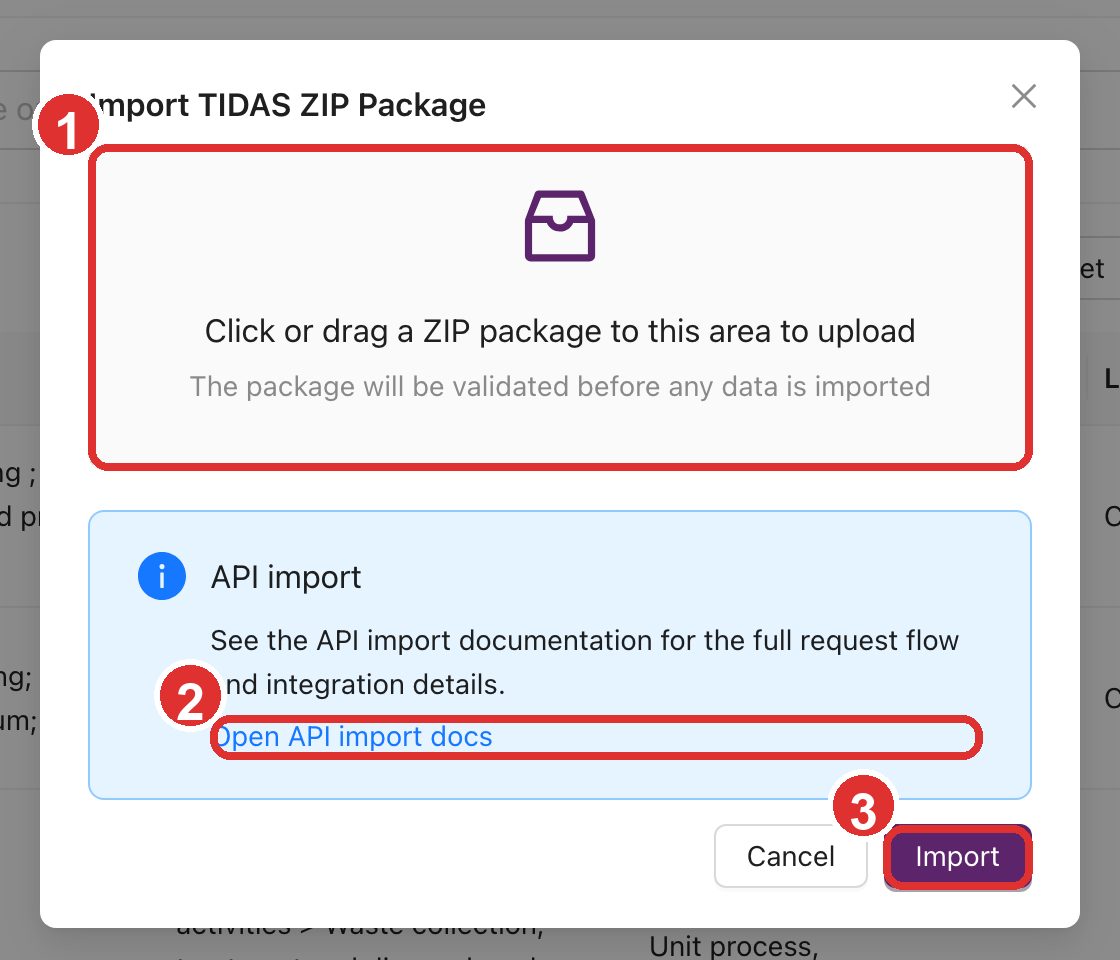Dismiss the dialog using the X icon
This screenshot has width=1120, height=960.
coord(1023,96)
